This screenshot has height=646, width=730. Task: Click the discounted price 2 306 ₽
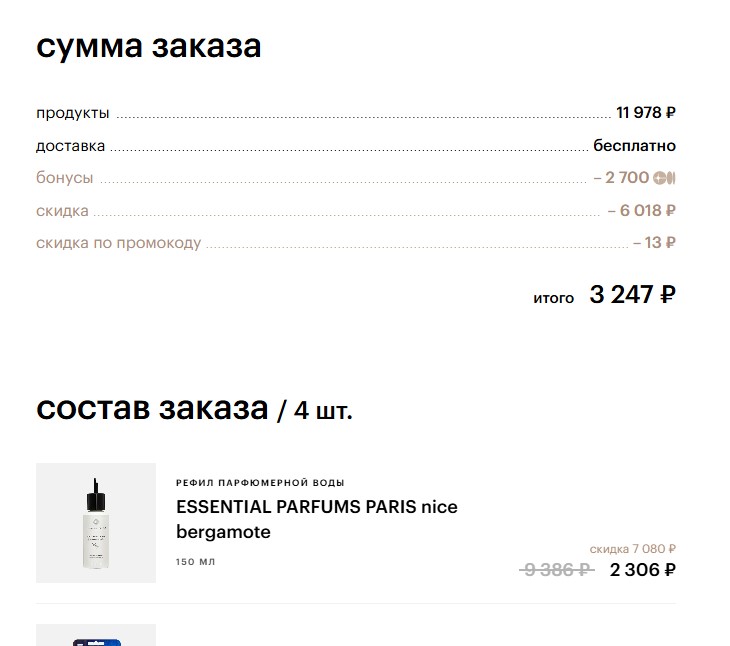coord(643,570)
